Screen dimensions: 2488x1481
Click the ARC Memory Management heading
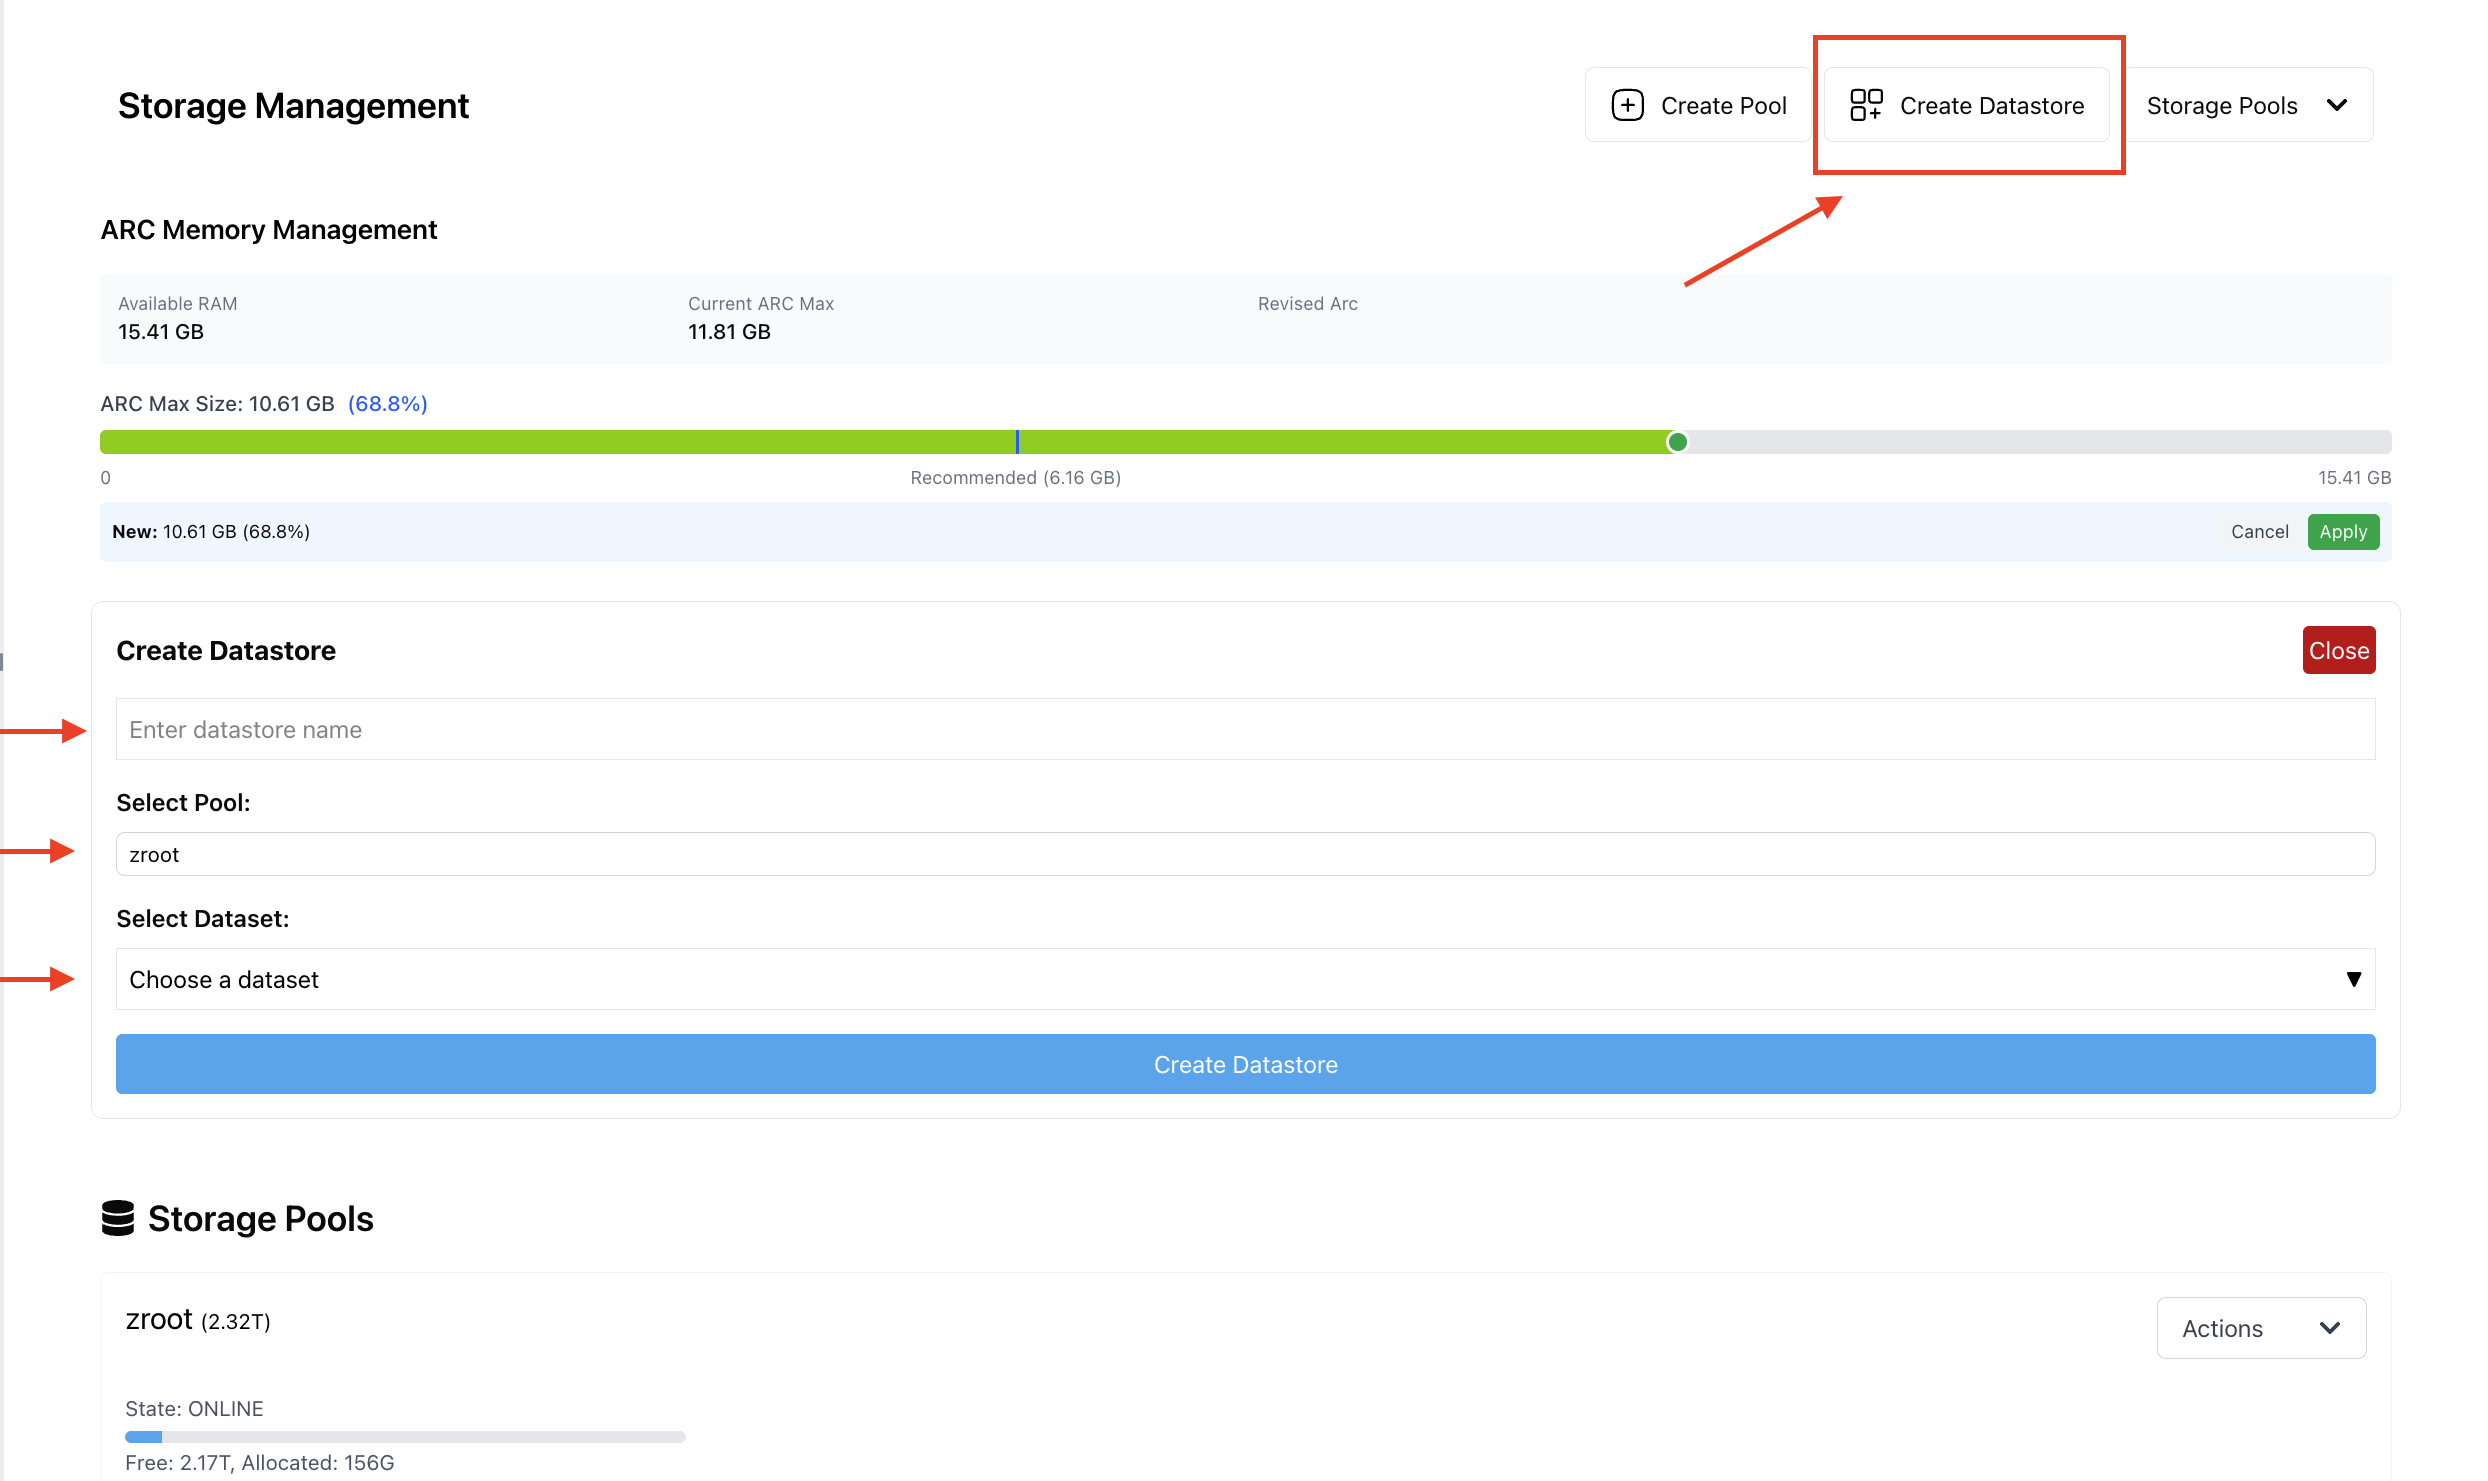tap(269, 230)
